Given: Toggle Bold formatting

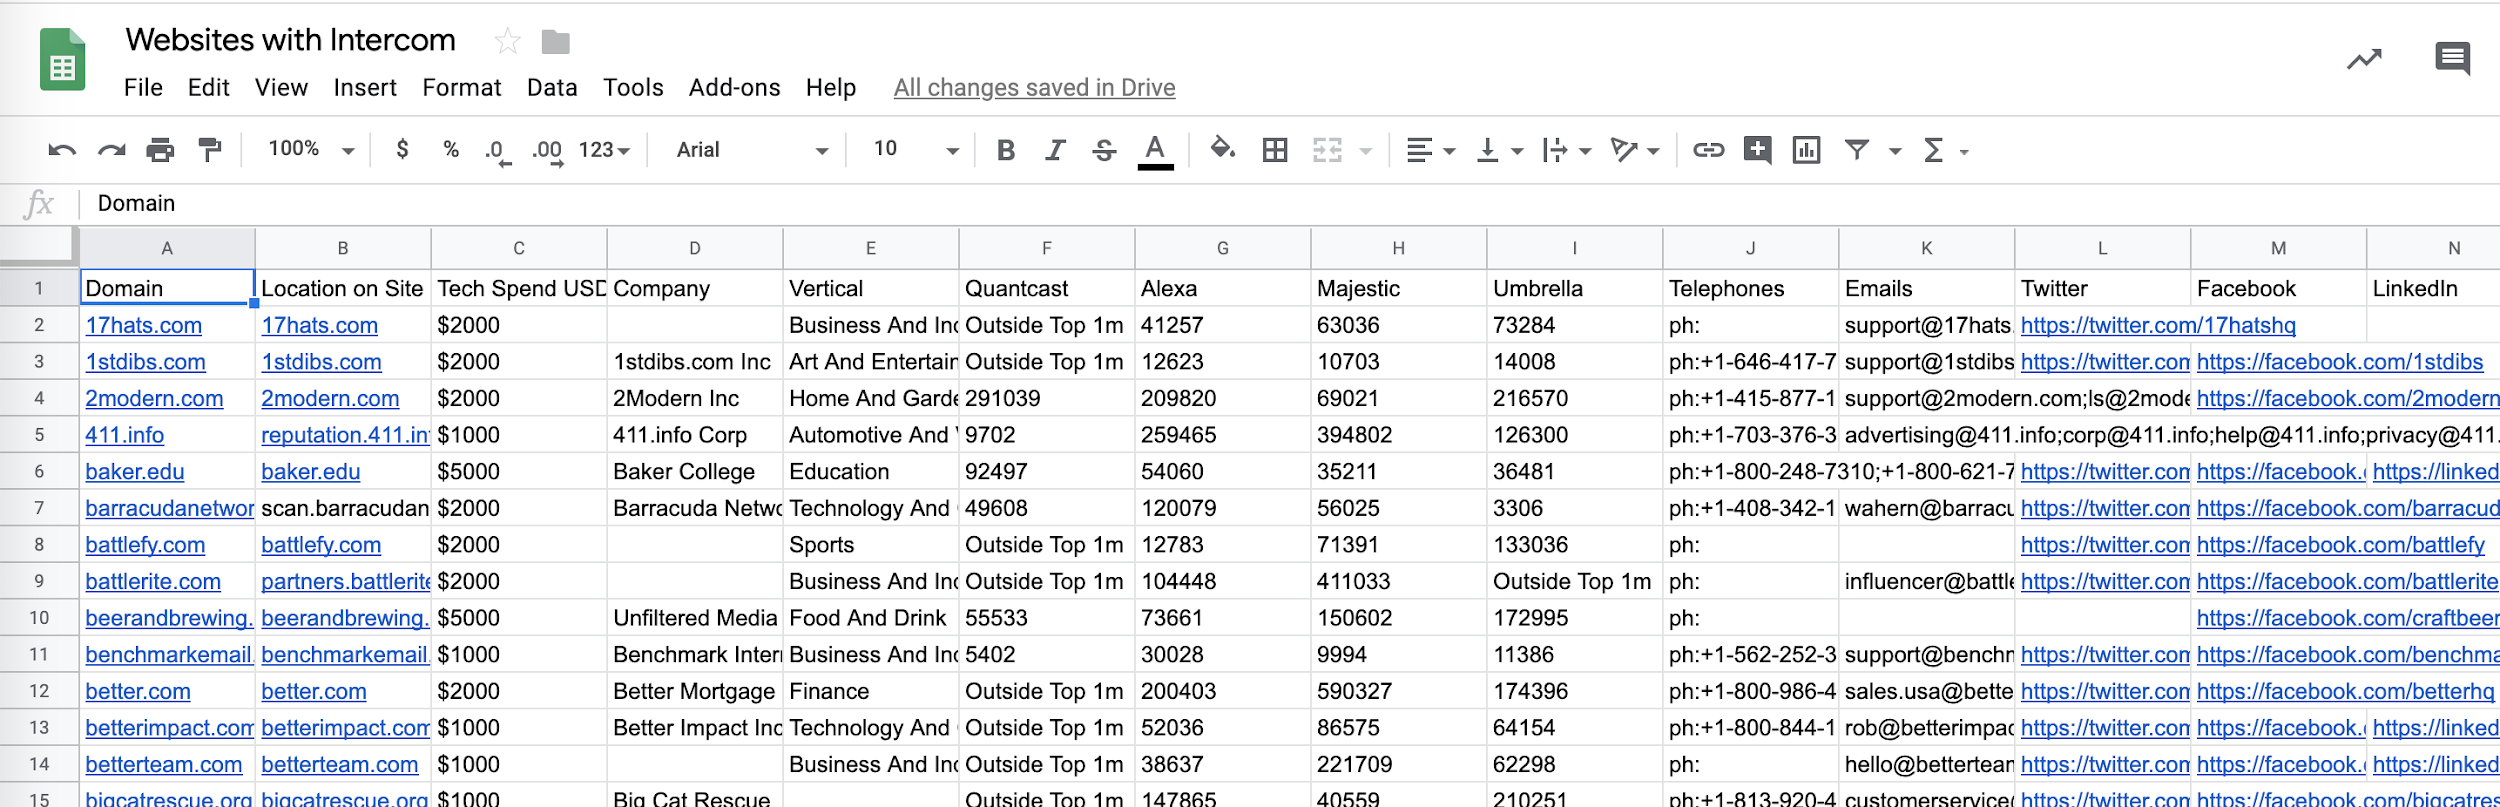Looking at the screenshot, I should 1006,150.
